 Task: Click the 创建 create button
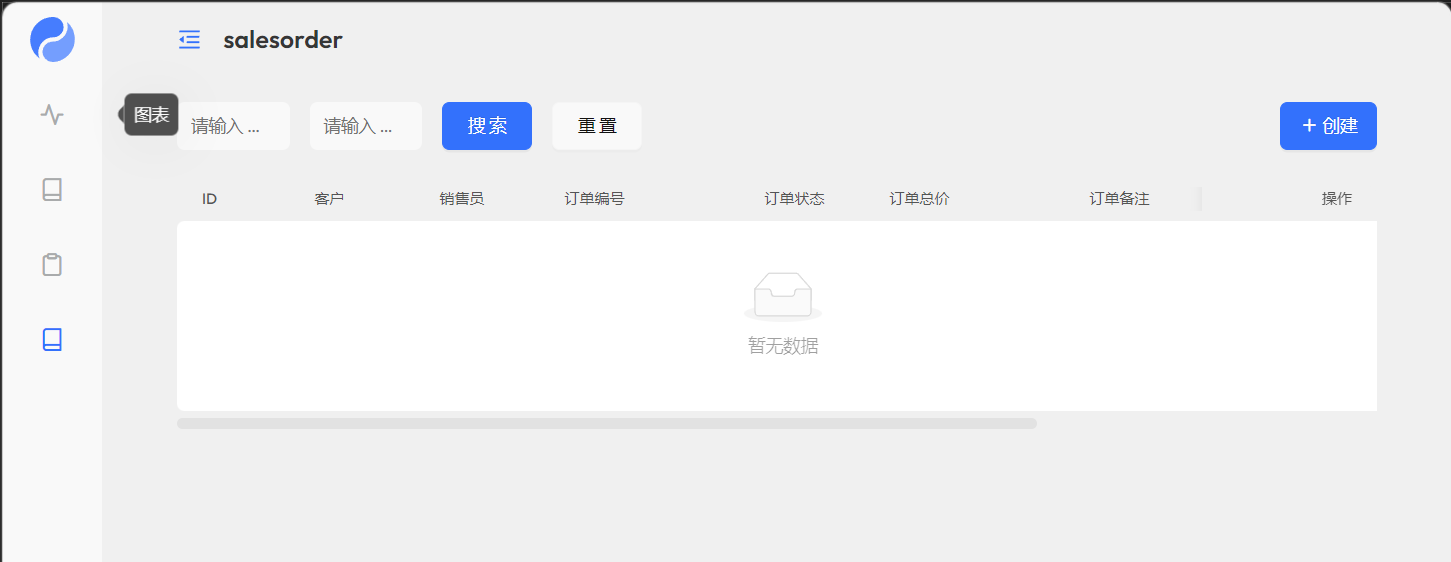(1328, 126)
